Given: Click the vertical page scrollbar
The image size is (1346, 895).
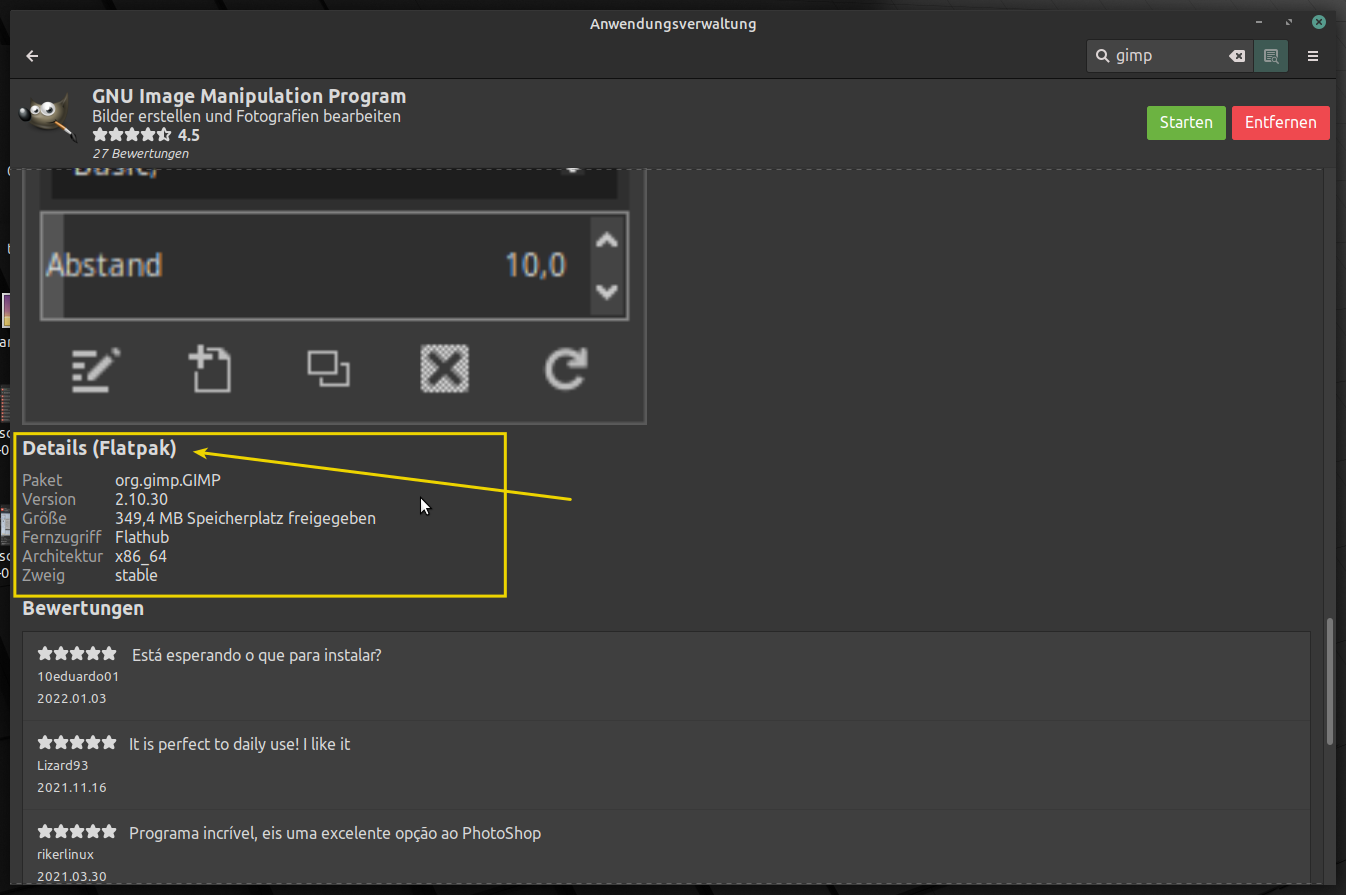Looking at the screenshot, I should [x=1330, y=680].
